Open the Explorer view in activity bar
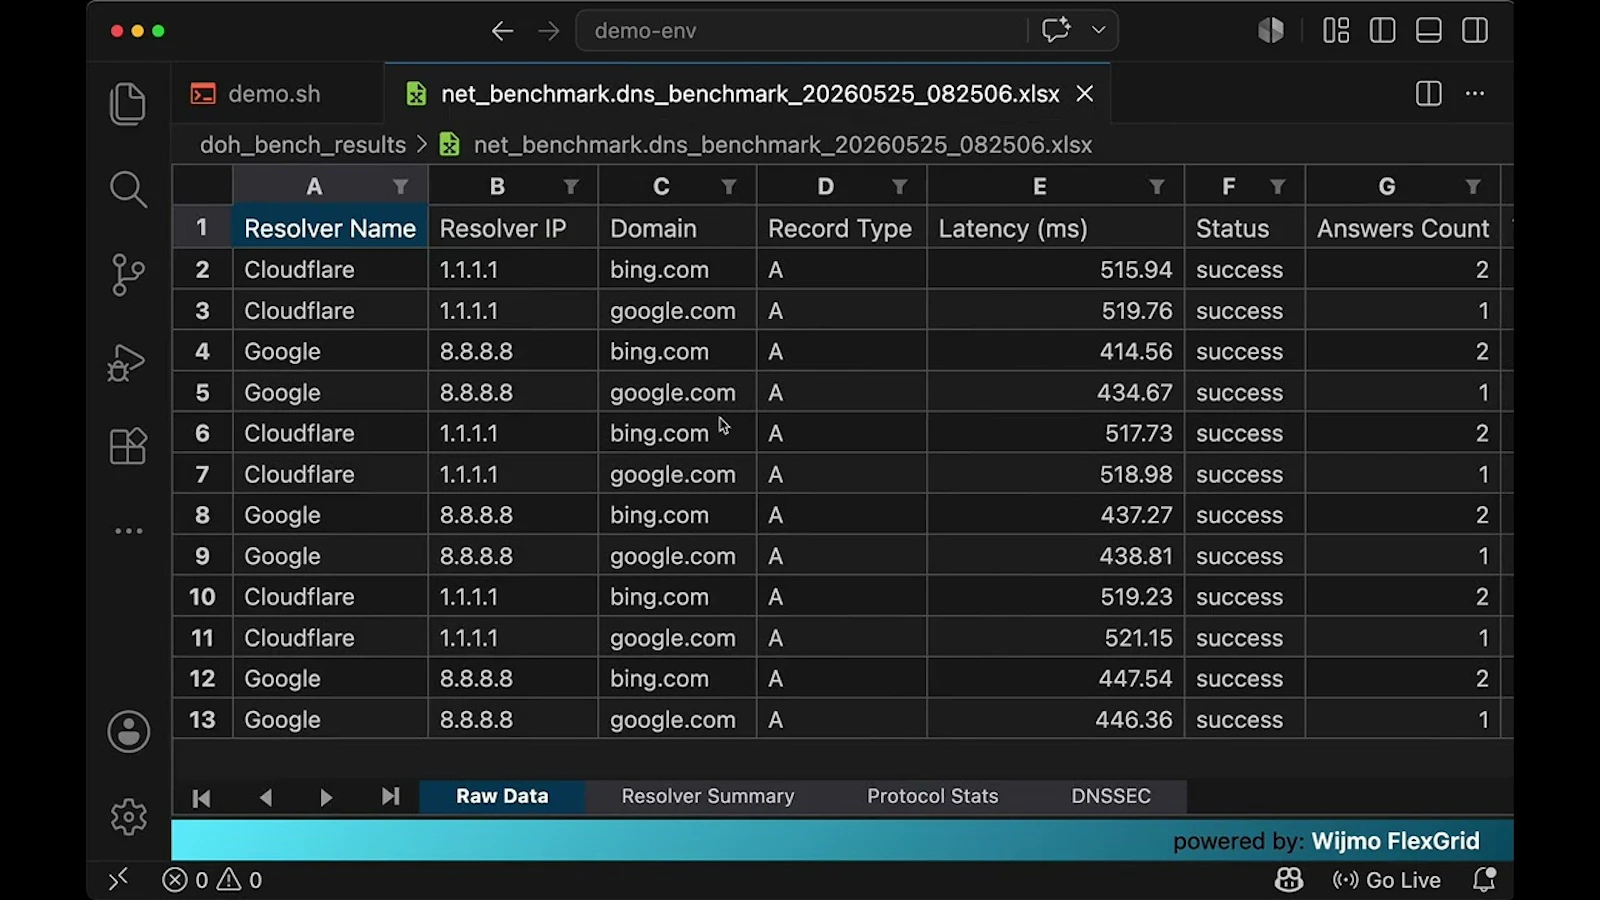 pyautogui.click(x=128, y=104)
